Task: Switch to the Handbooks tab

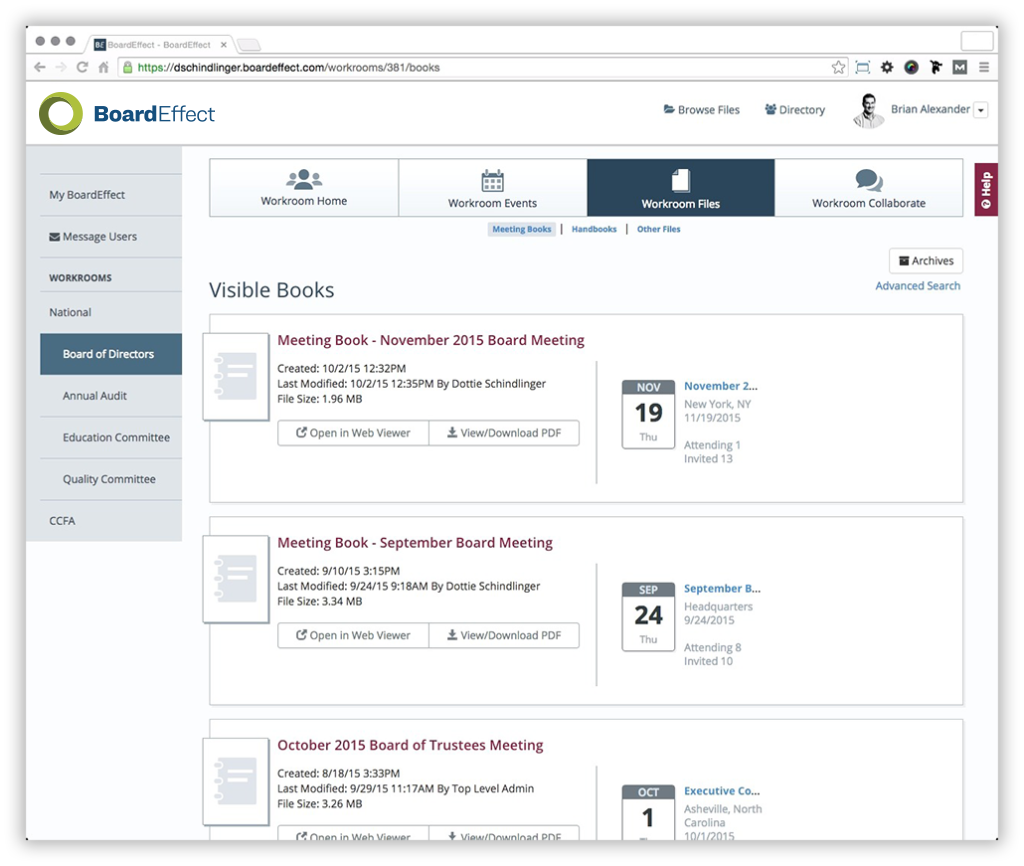Action: click(x=594, y=228)
